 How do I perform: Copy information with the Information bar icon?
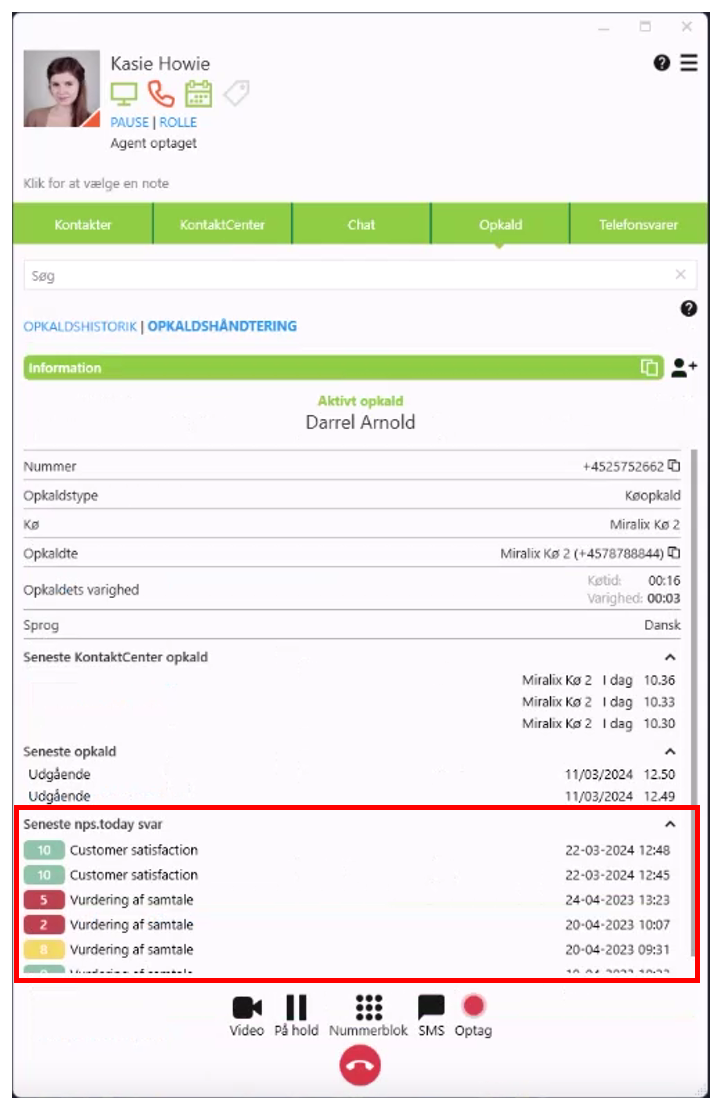650,368
